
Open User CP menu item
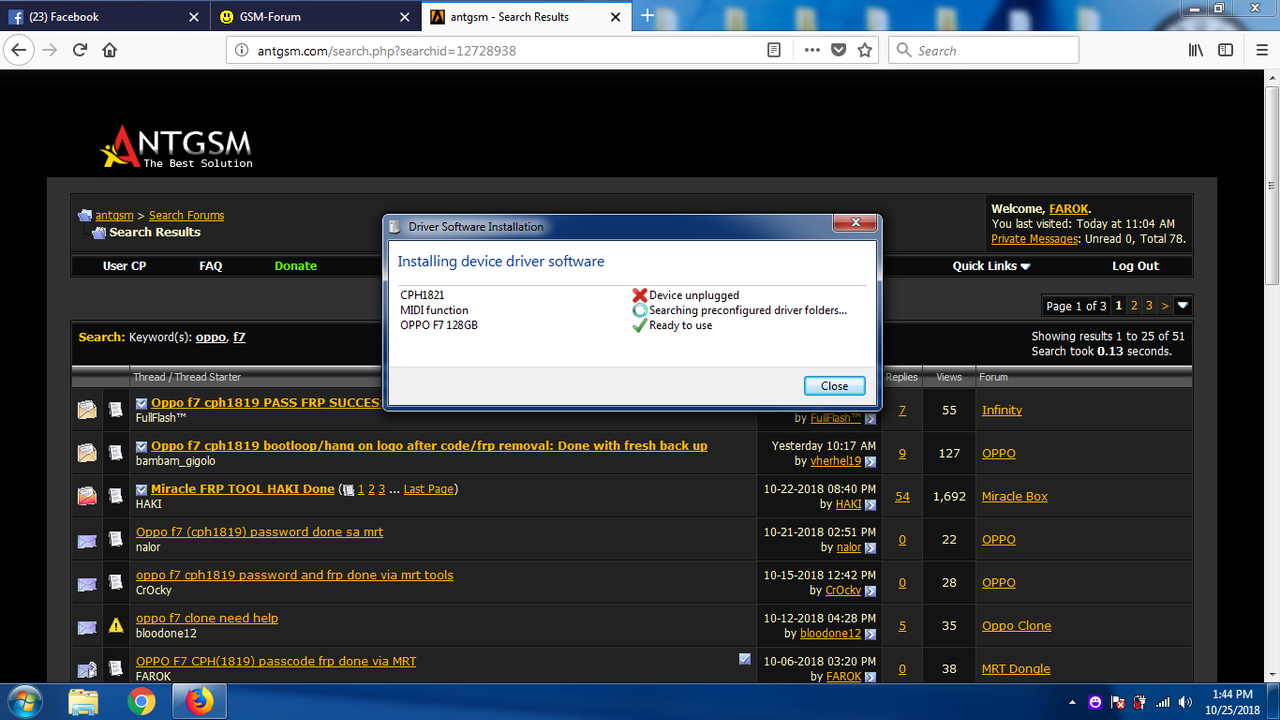(x=125, y=266)
